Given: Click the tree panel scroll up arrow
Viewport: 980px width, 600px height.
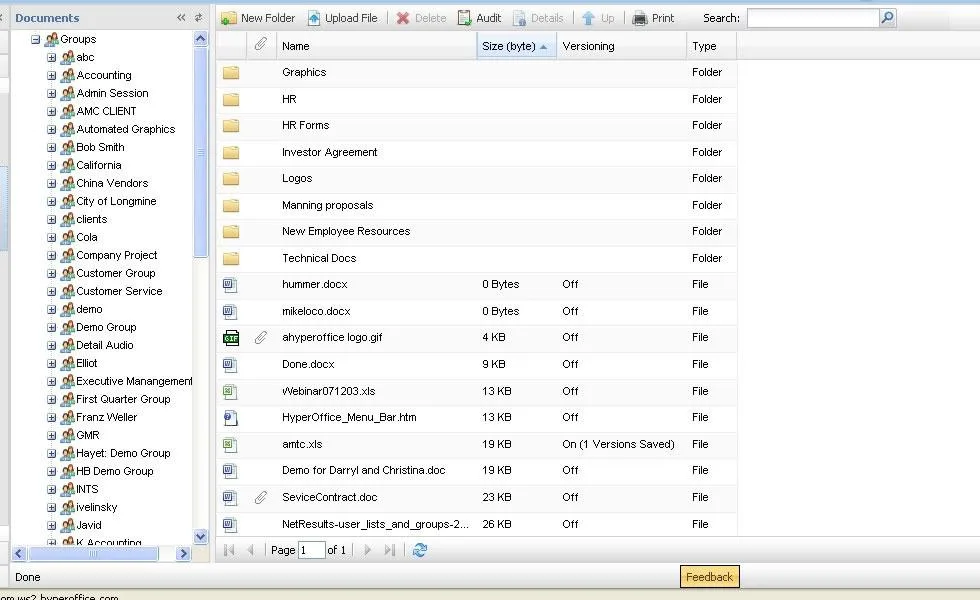Looking at the screenshot, I should coord(201,39).
